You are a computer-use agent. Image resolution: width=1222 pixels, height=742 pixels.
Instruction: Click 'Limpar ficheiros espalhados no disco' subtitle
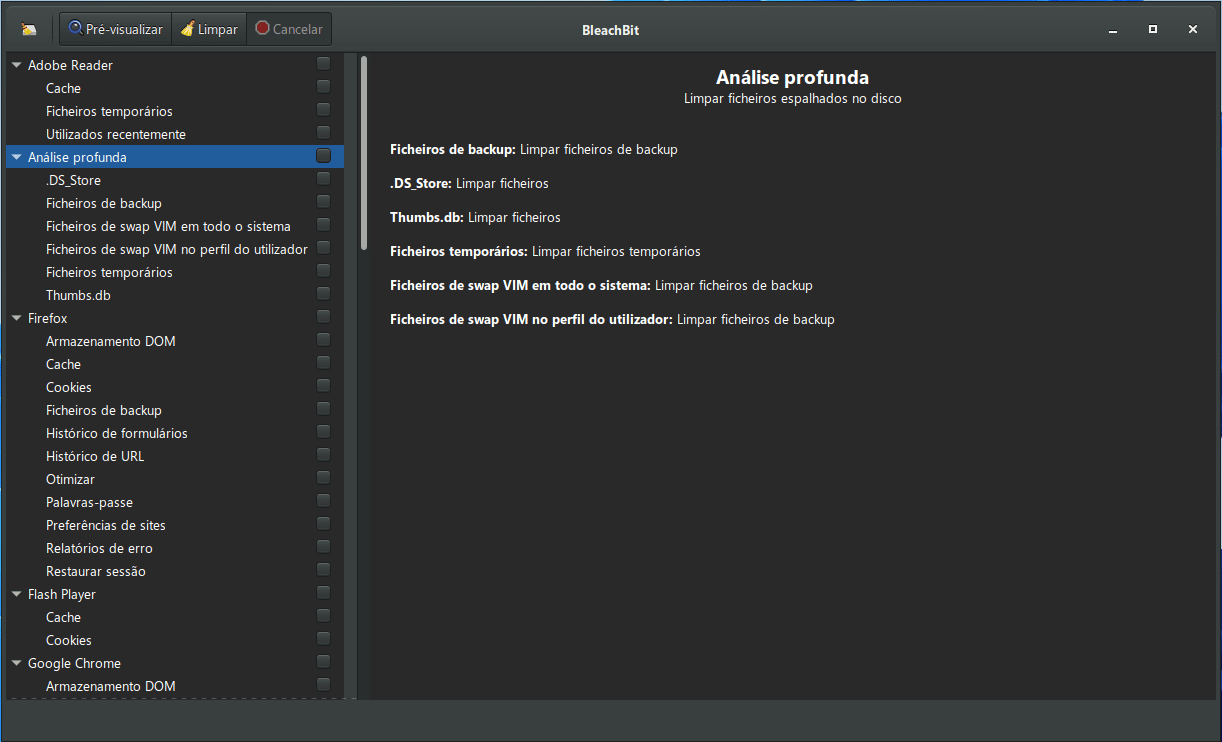(x=792, y=99)
